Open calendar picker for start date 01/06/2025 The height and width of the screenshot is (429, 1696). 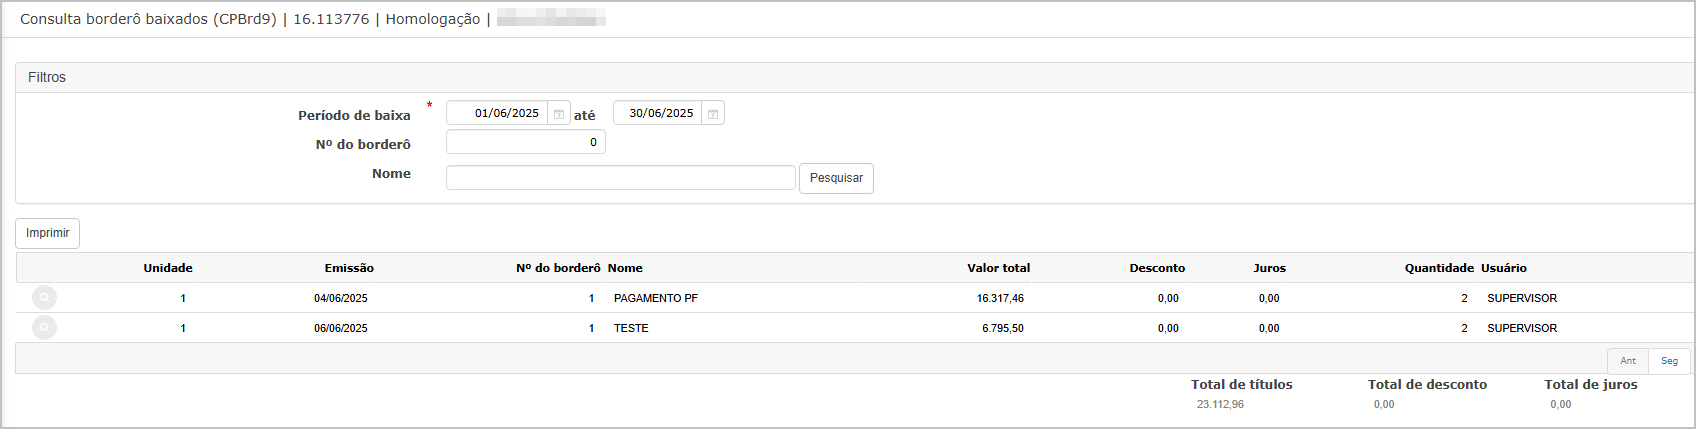(x=559, y=114)
